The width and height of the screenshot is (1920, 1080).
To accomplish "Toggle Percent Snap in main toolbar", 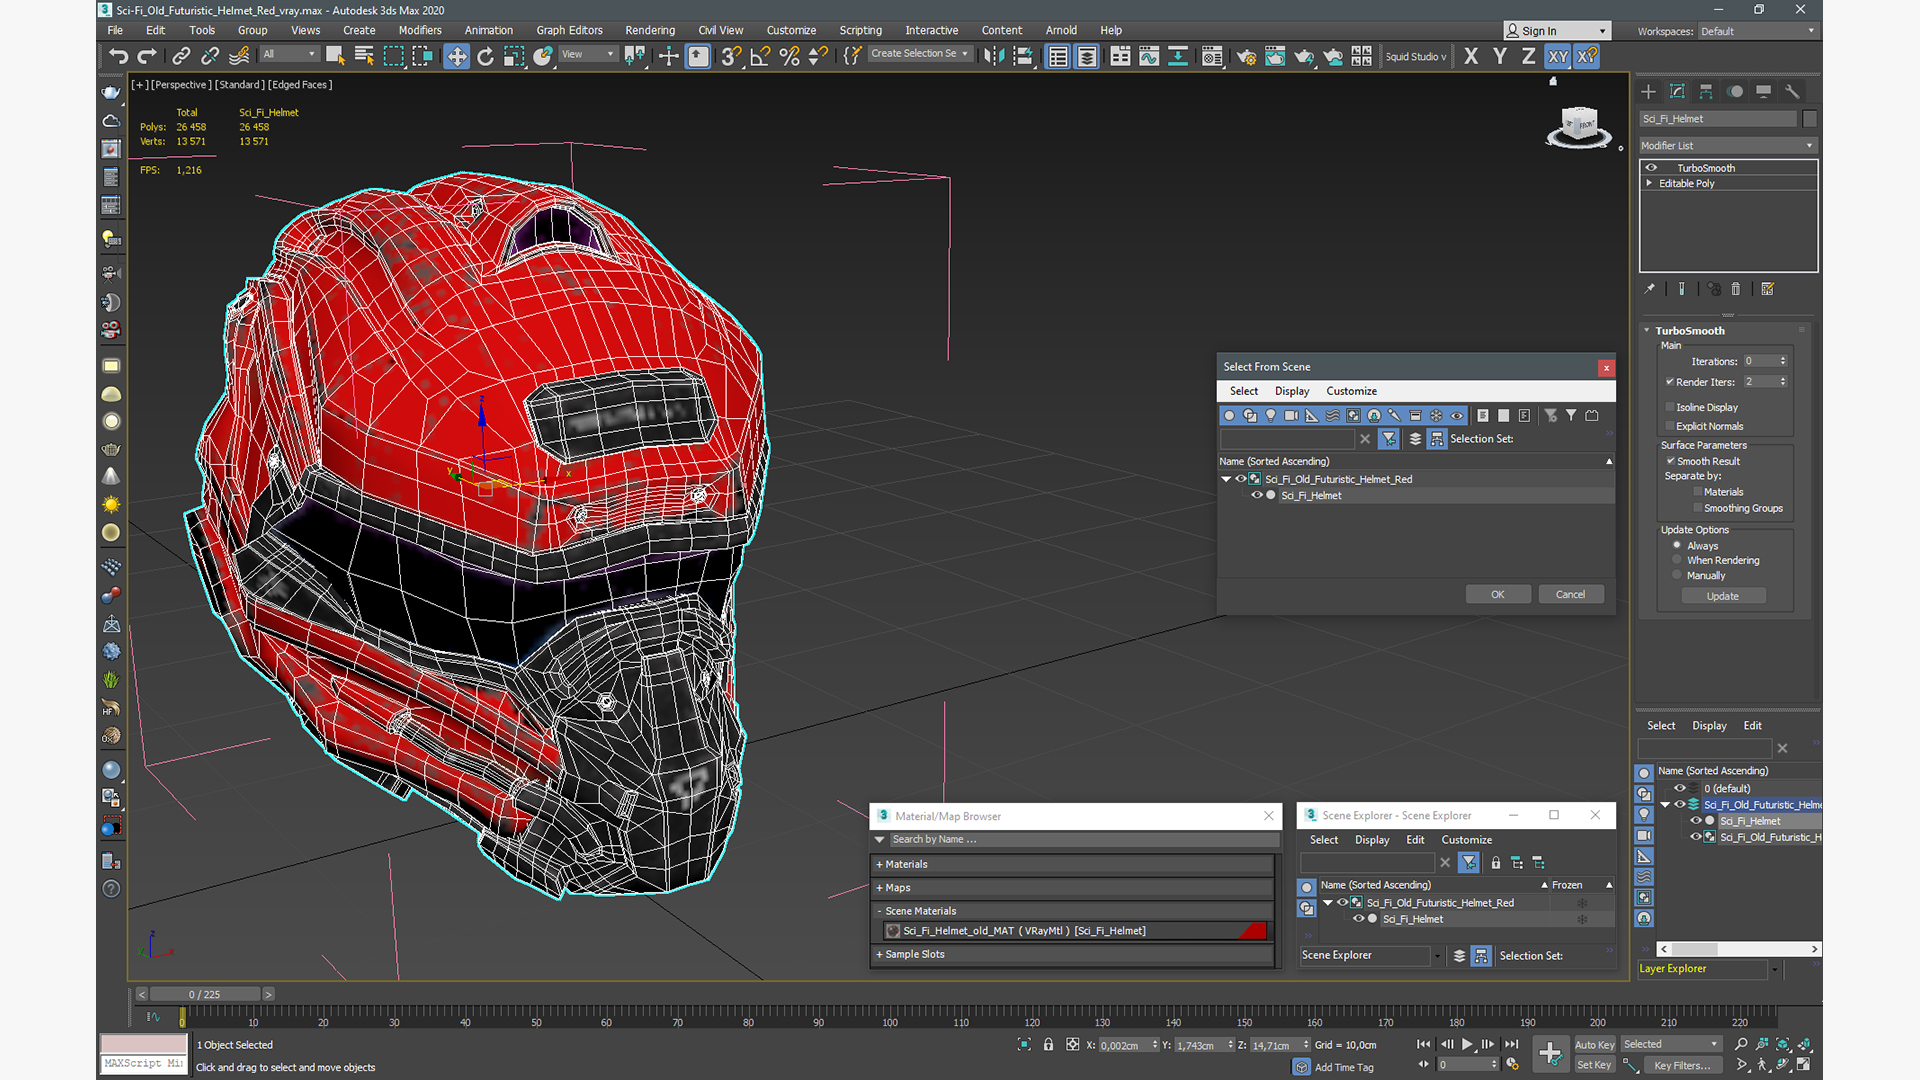I will click(x=789, y=56).
